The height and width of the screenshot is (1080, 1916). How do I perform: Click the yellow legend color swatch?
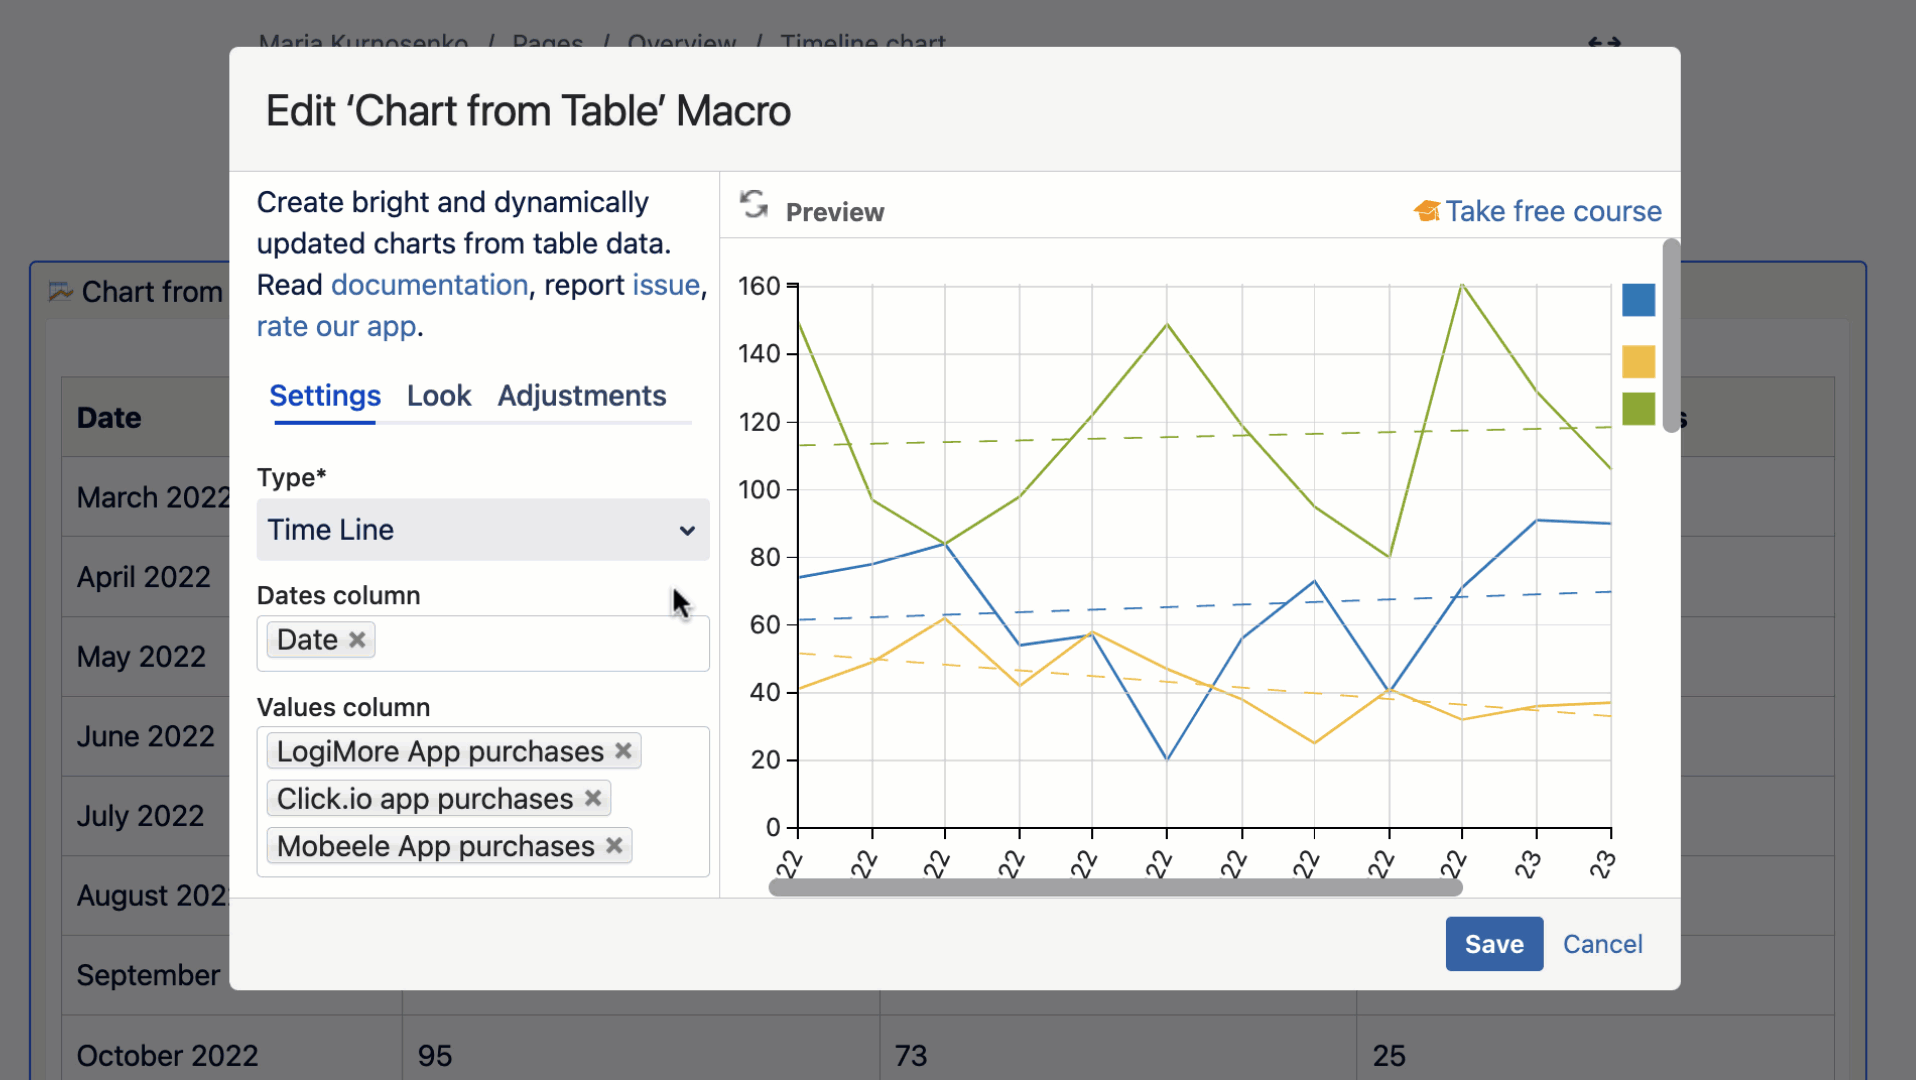[1638, 361]
